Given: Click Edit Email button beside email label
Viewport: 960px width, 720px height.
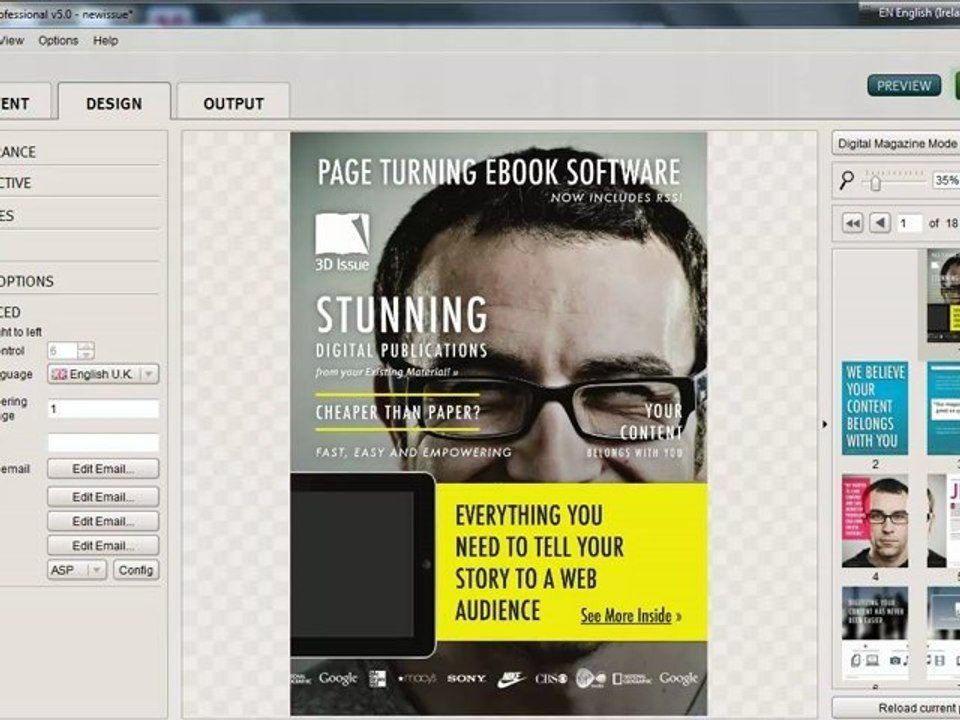Looking at the screenshot, I should click(x=103, y=469).
